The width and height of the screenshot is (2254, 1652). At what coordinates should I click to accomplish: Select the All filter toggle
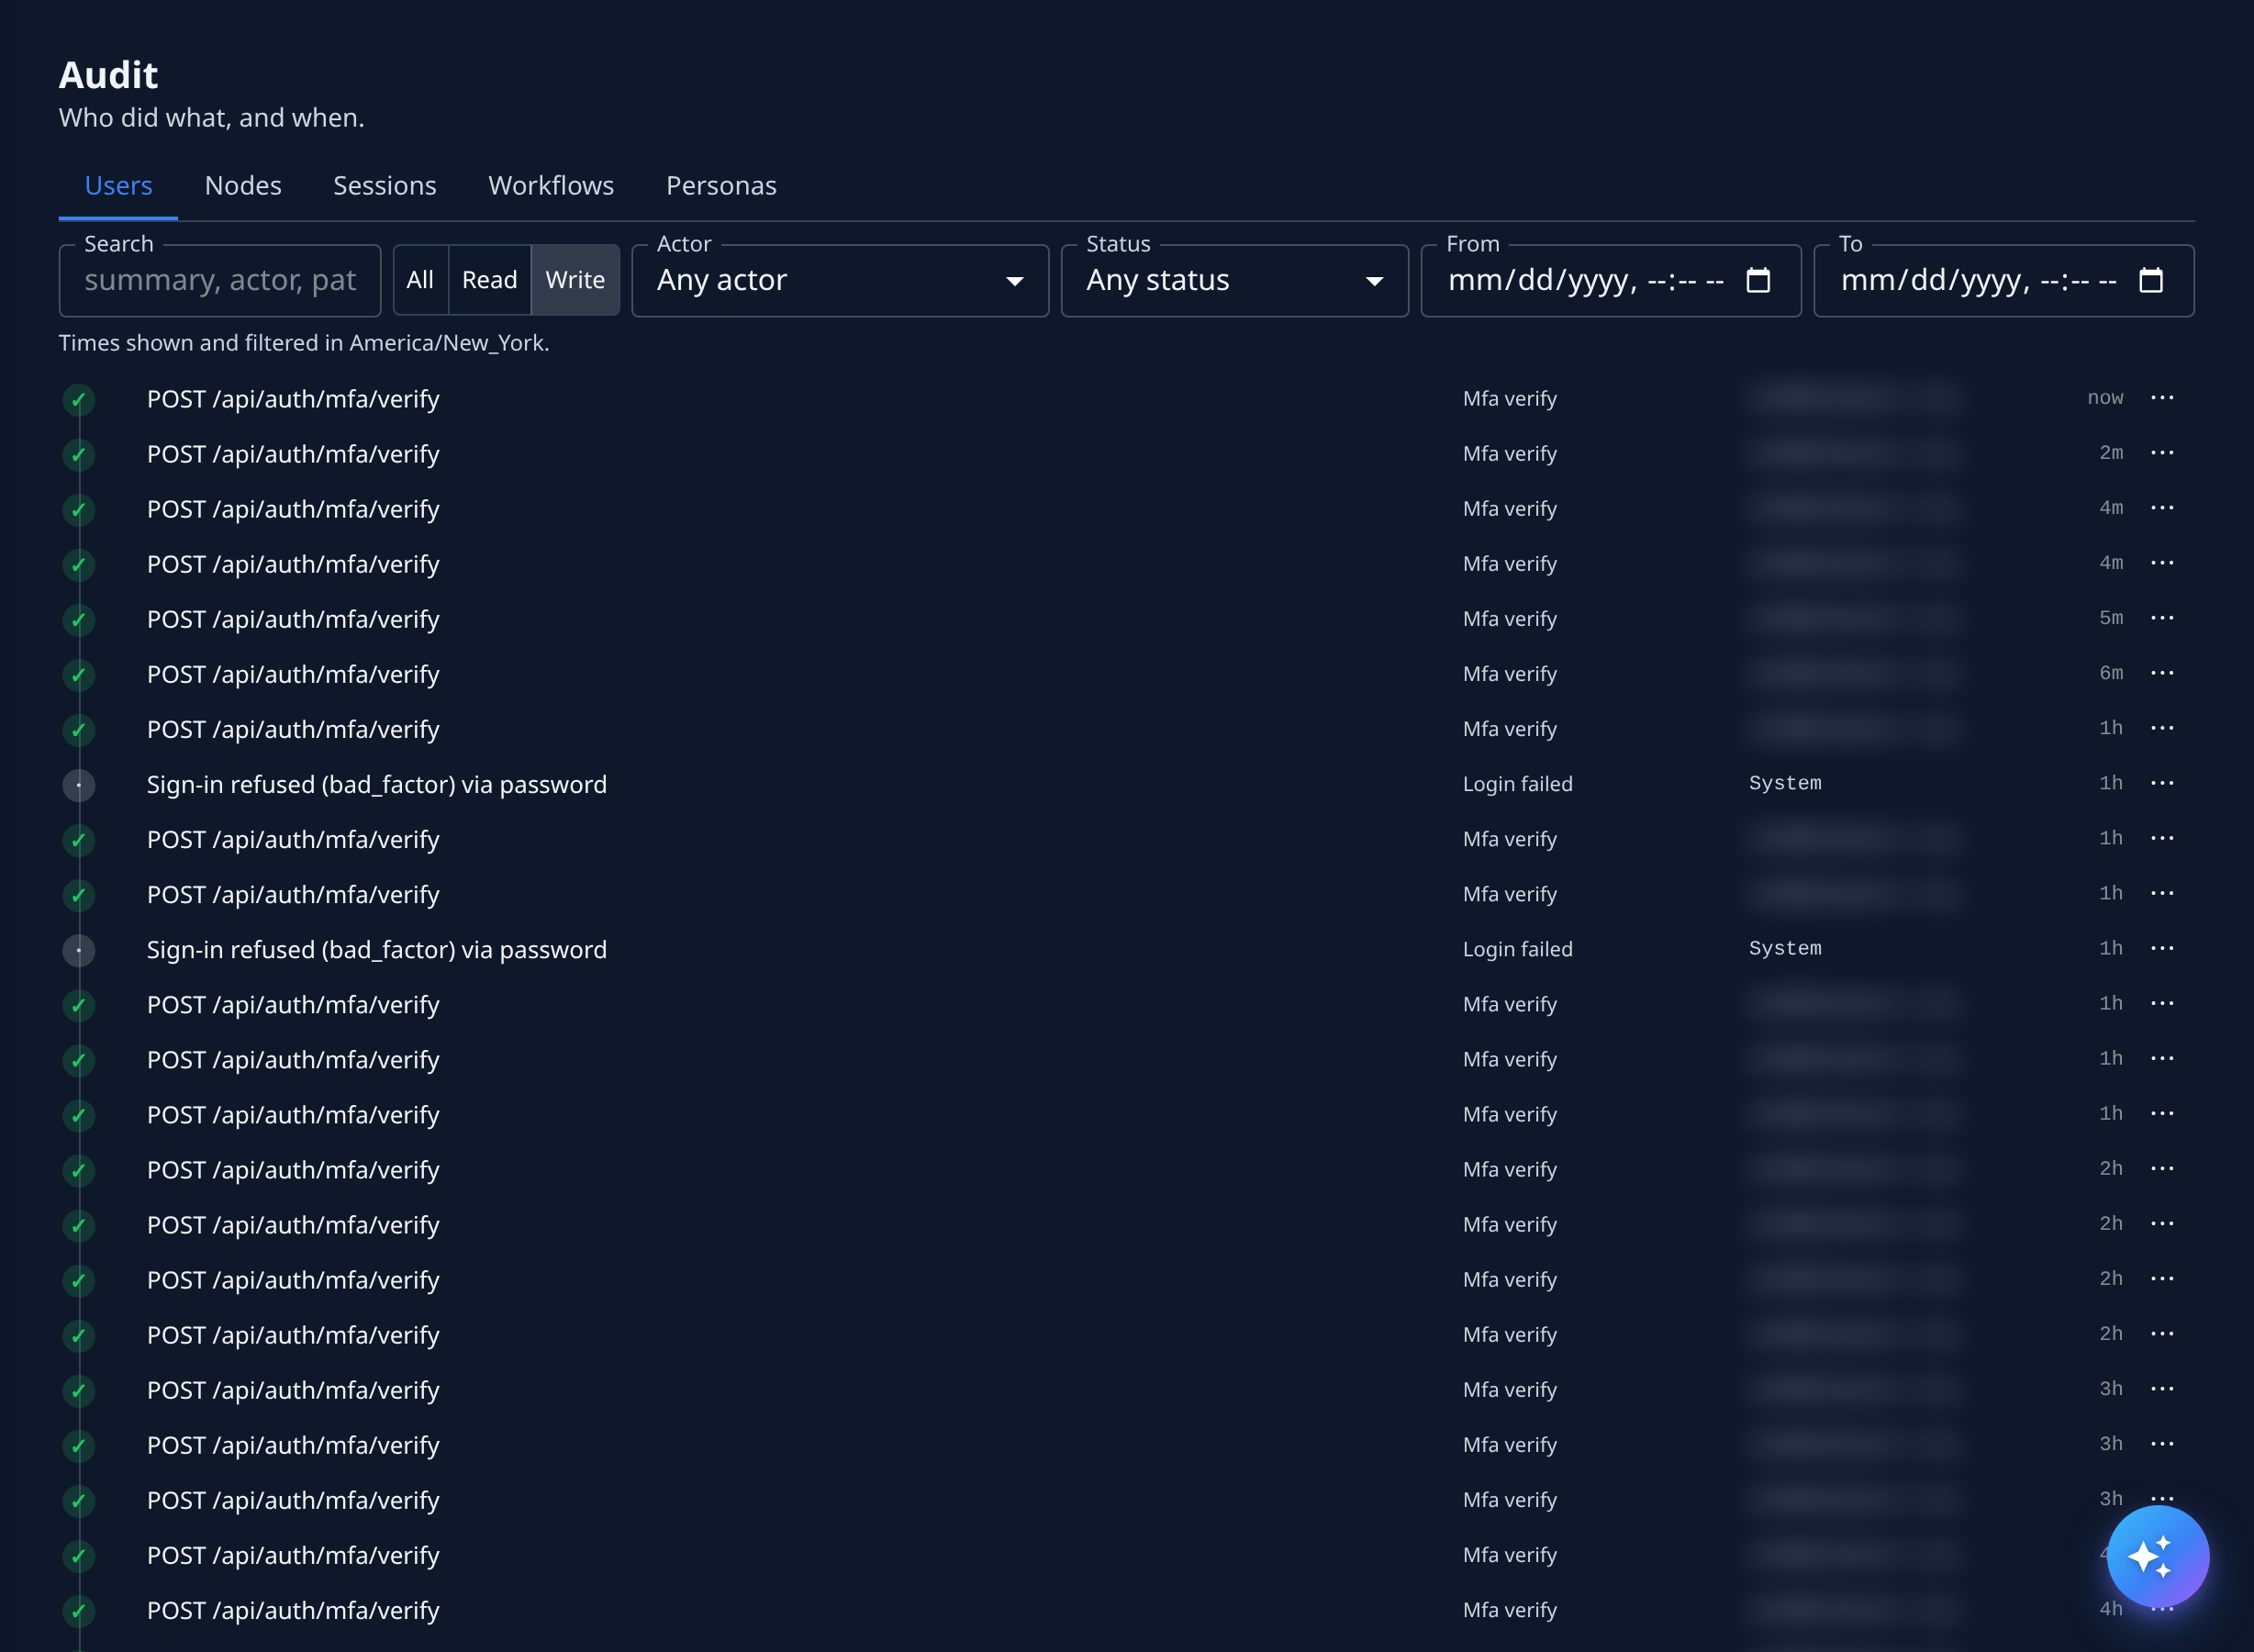point(420,280)
